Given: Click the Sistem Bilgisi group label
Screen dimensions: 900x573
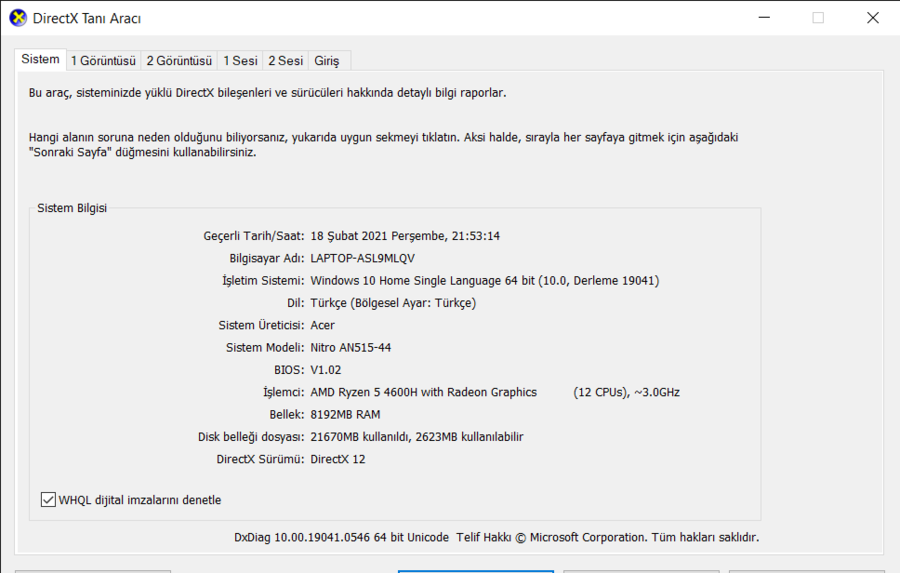Looking at the screenshot, I should [x=72, y=208].
